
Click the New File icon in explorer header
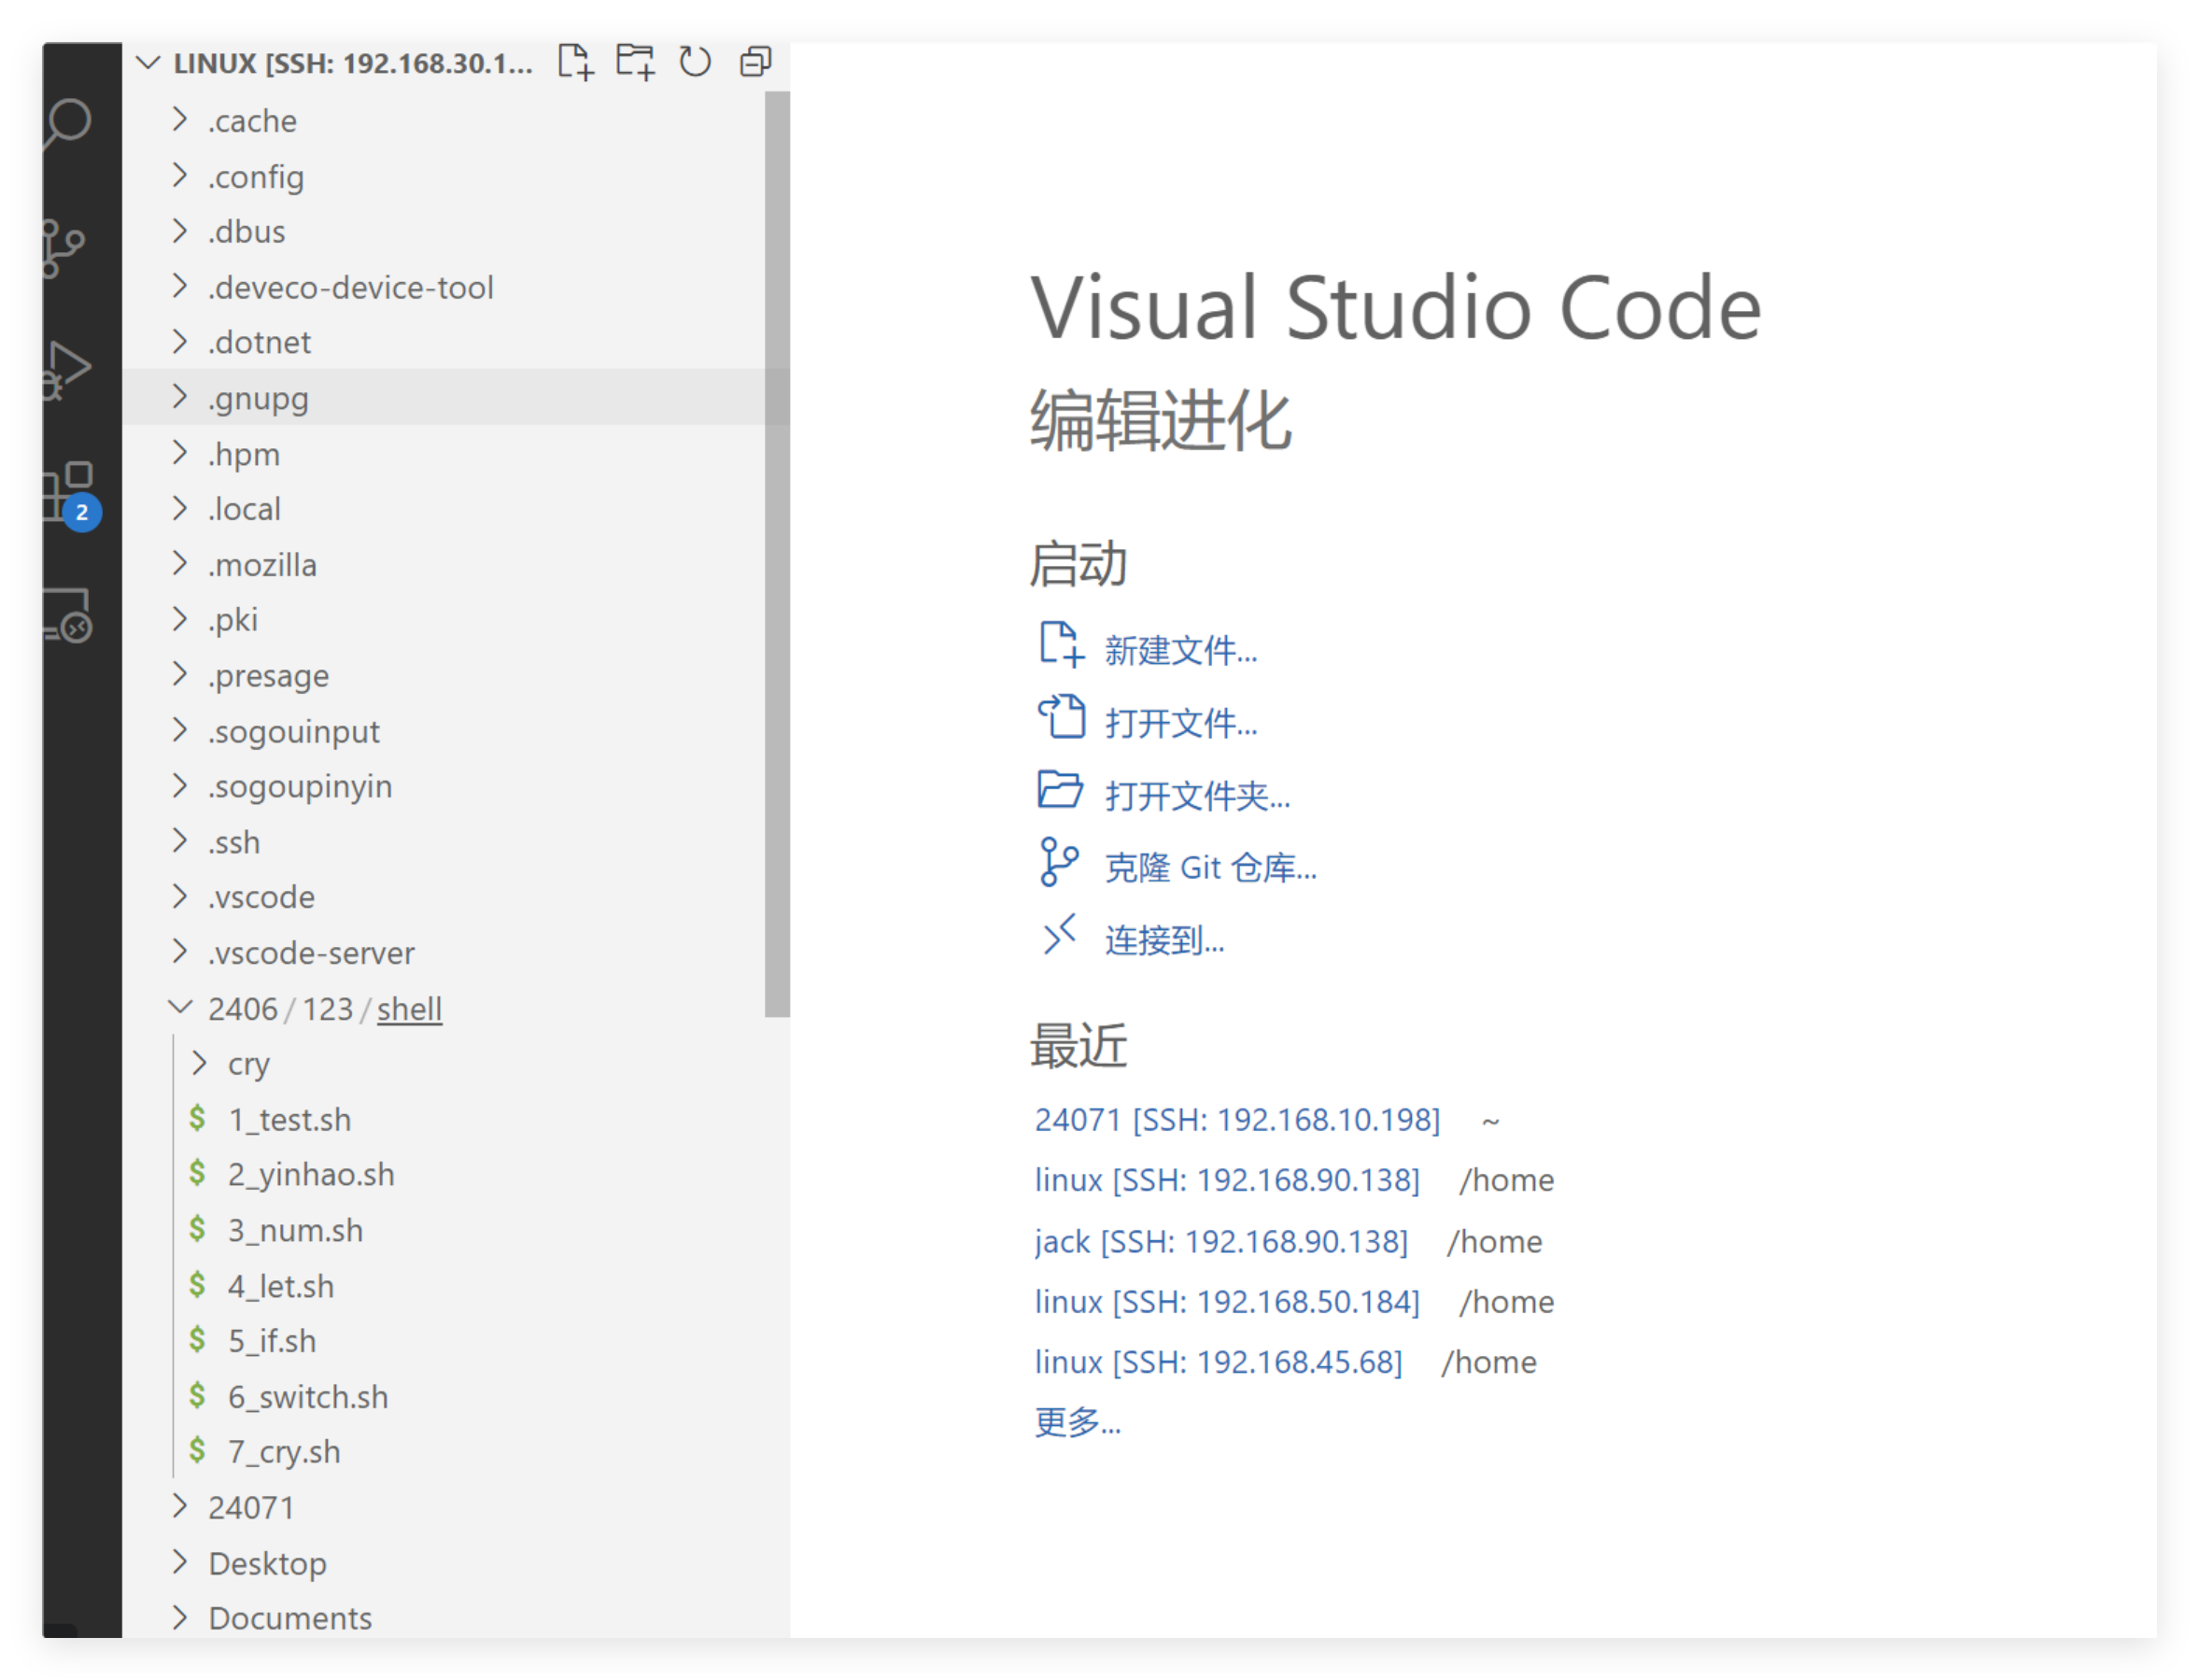[575, 62]
